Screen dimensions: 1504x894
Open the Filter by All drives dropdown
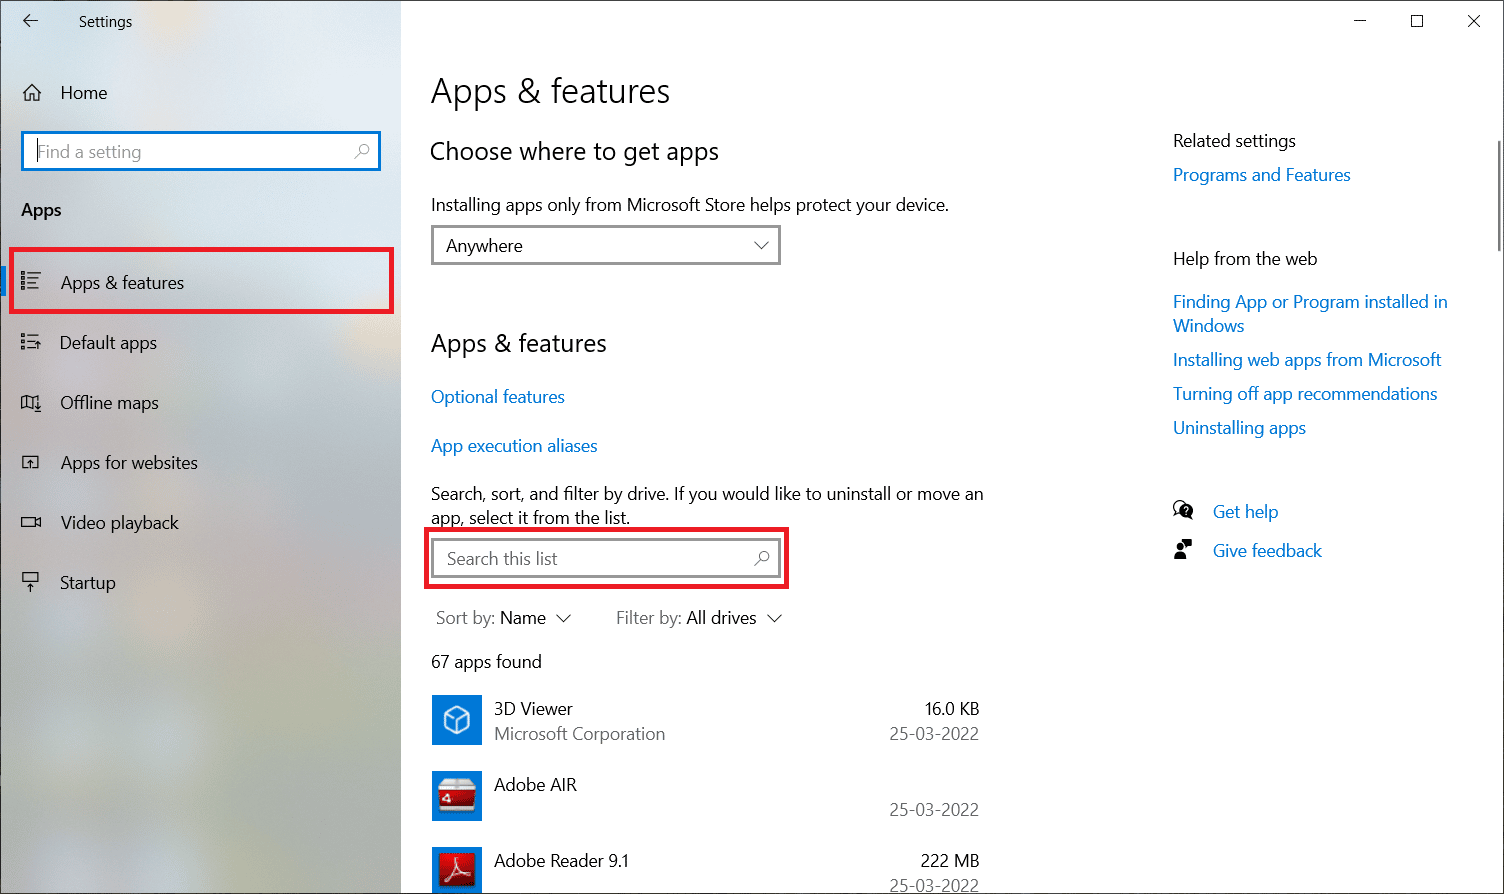699,618
